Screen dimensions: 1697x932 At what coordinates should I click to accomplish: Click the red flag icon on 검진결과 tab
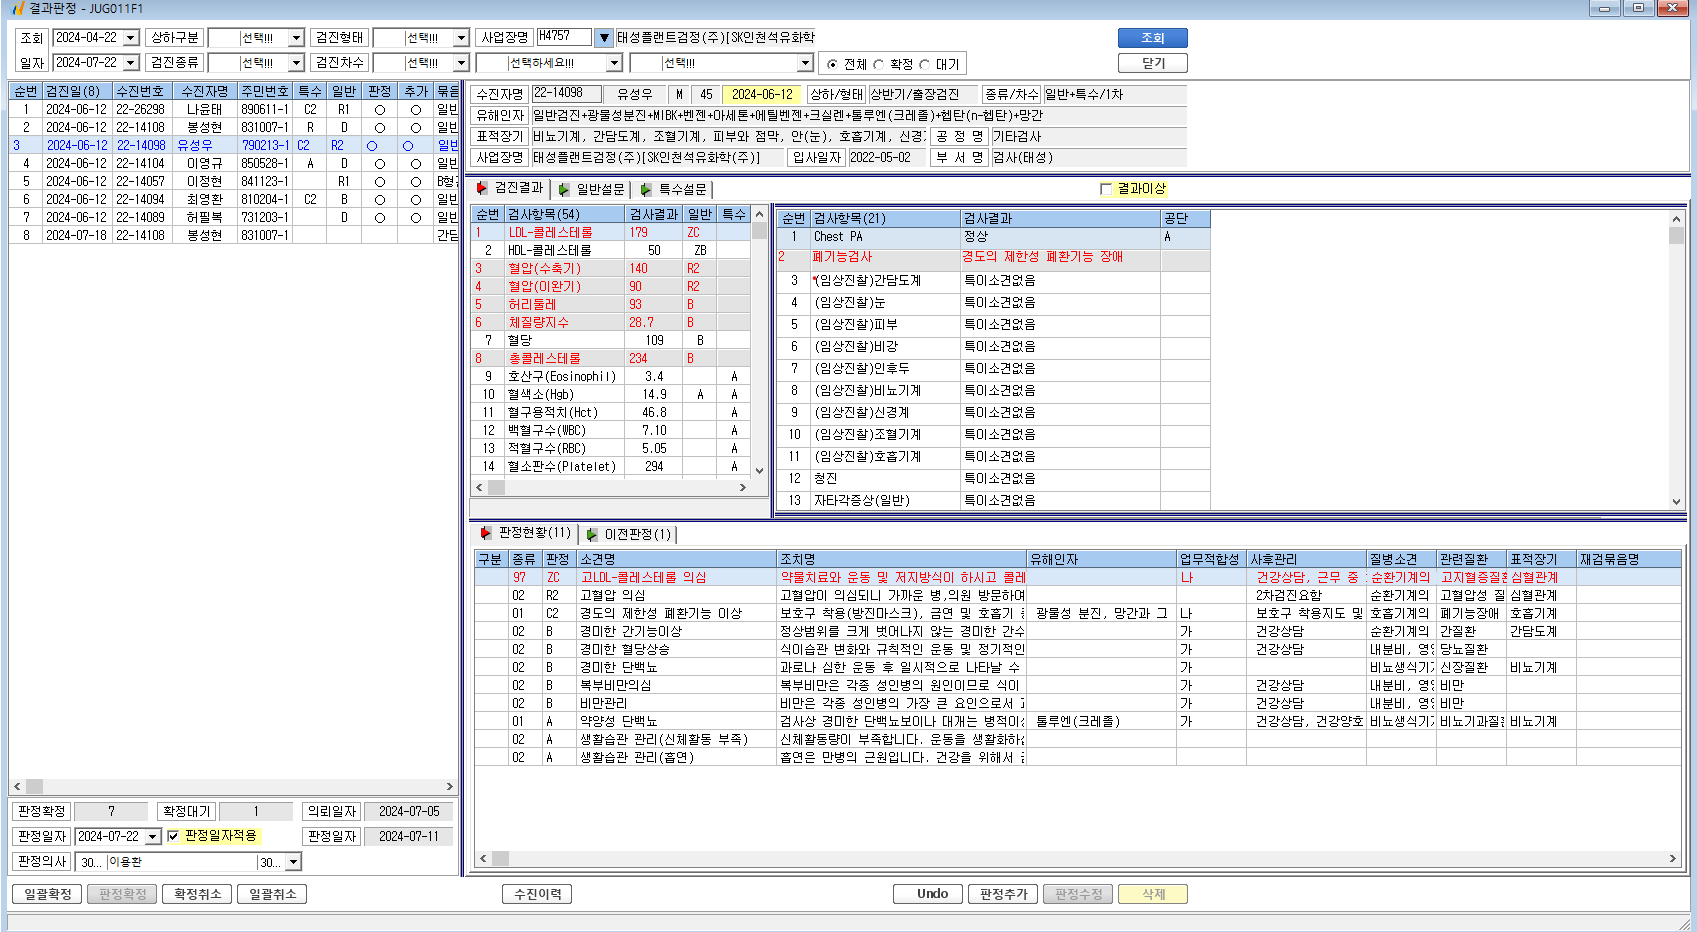pyautogui.click(x=482, y=188)
